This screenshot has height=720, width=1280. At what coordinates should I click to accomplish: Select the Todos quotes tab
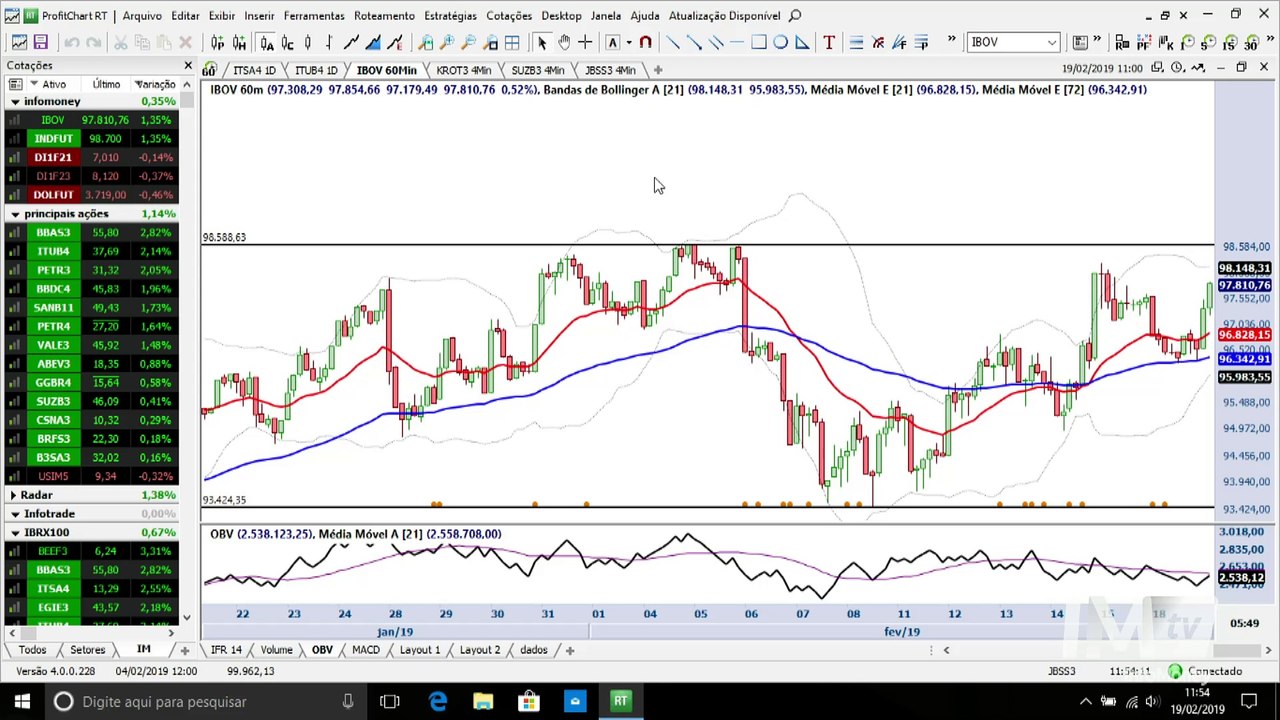click(32, 650)
